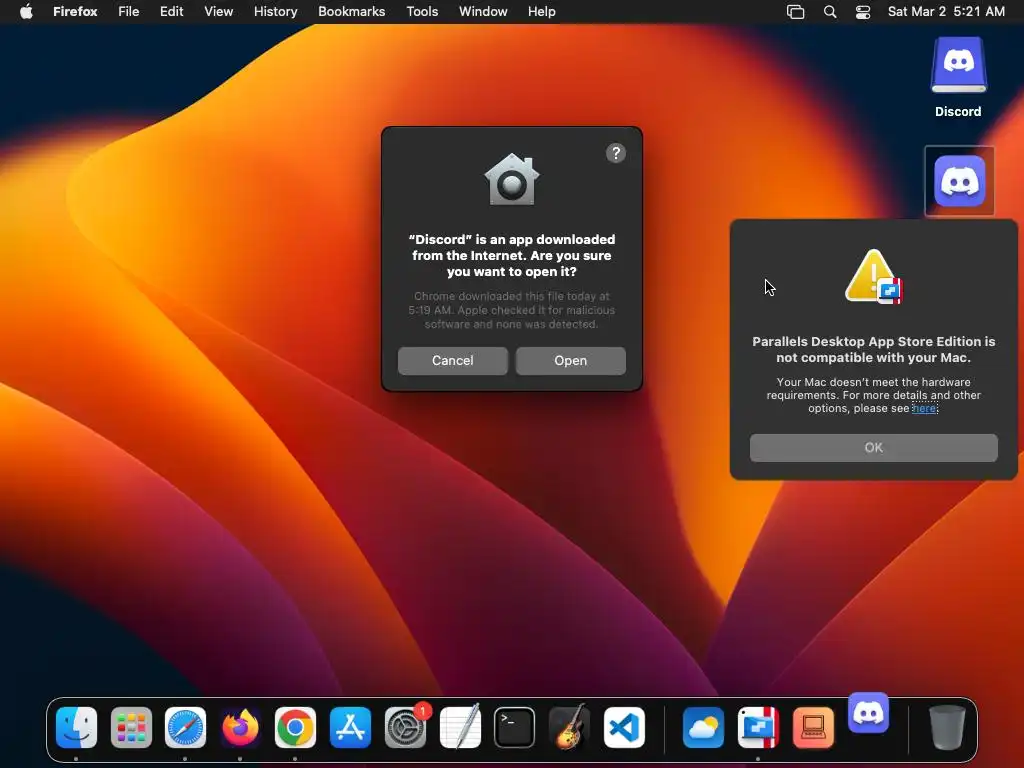Select the Discord app icon on desktop
This screenshot has height=768, width=1024.
(959, 181)
